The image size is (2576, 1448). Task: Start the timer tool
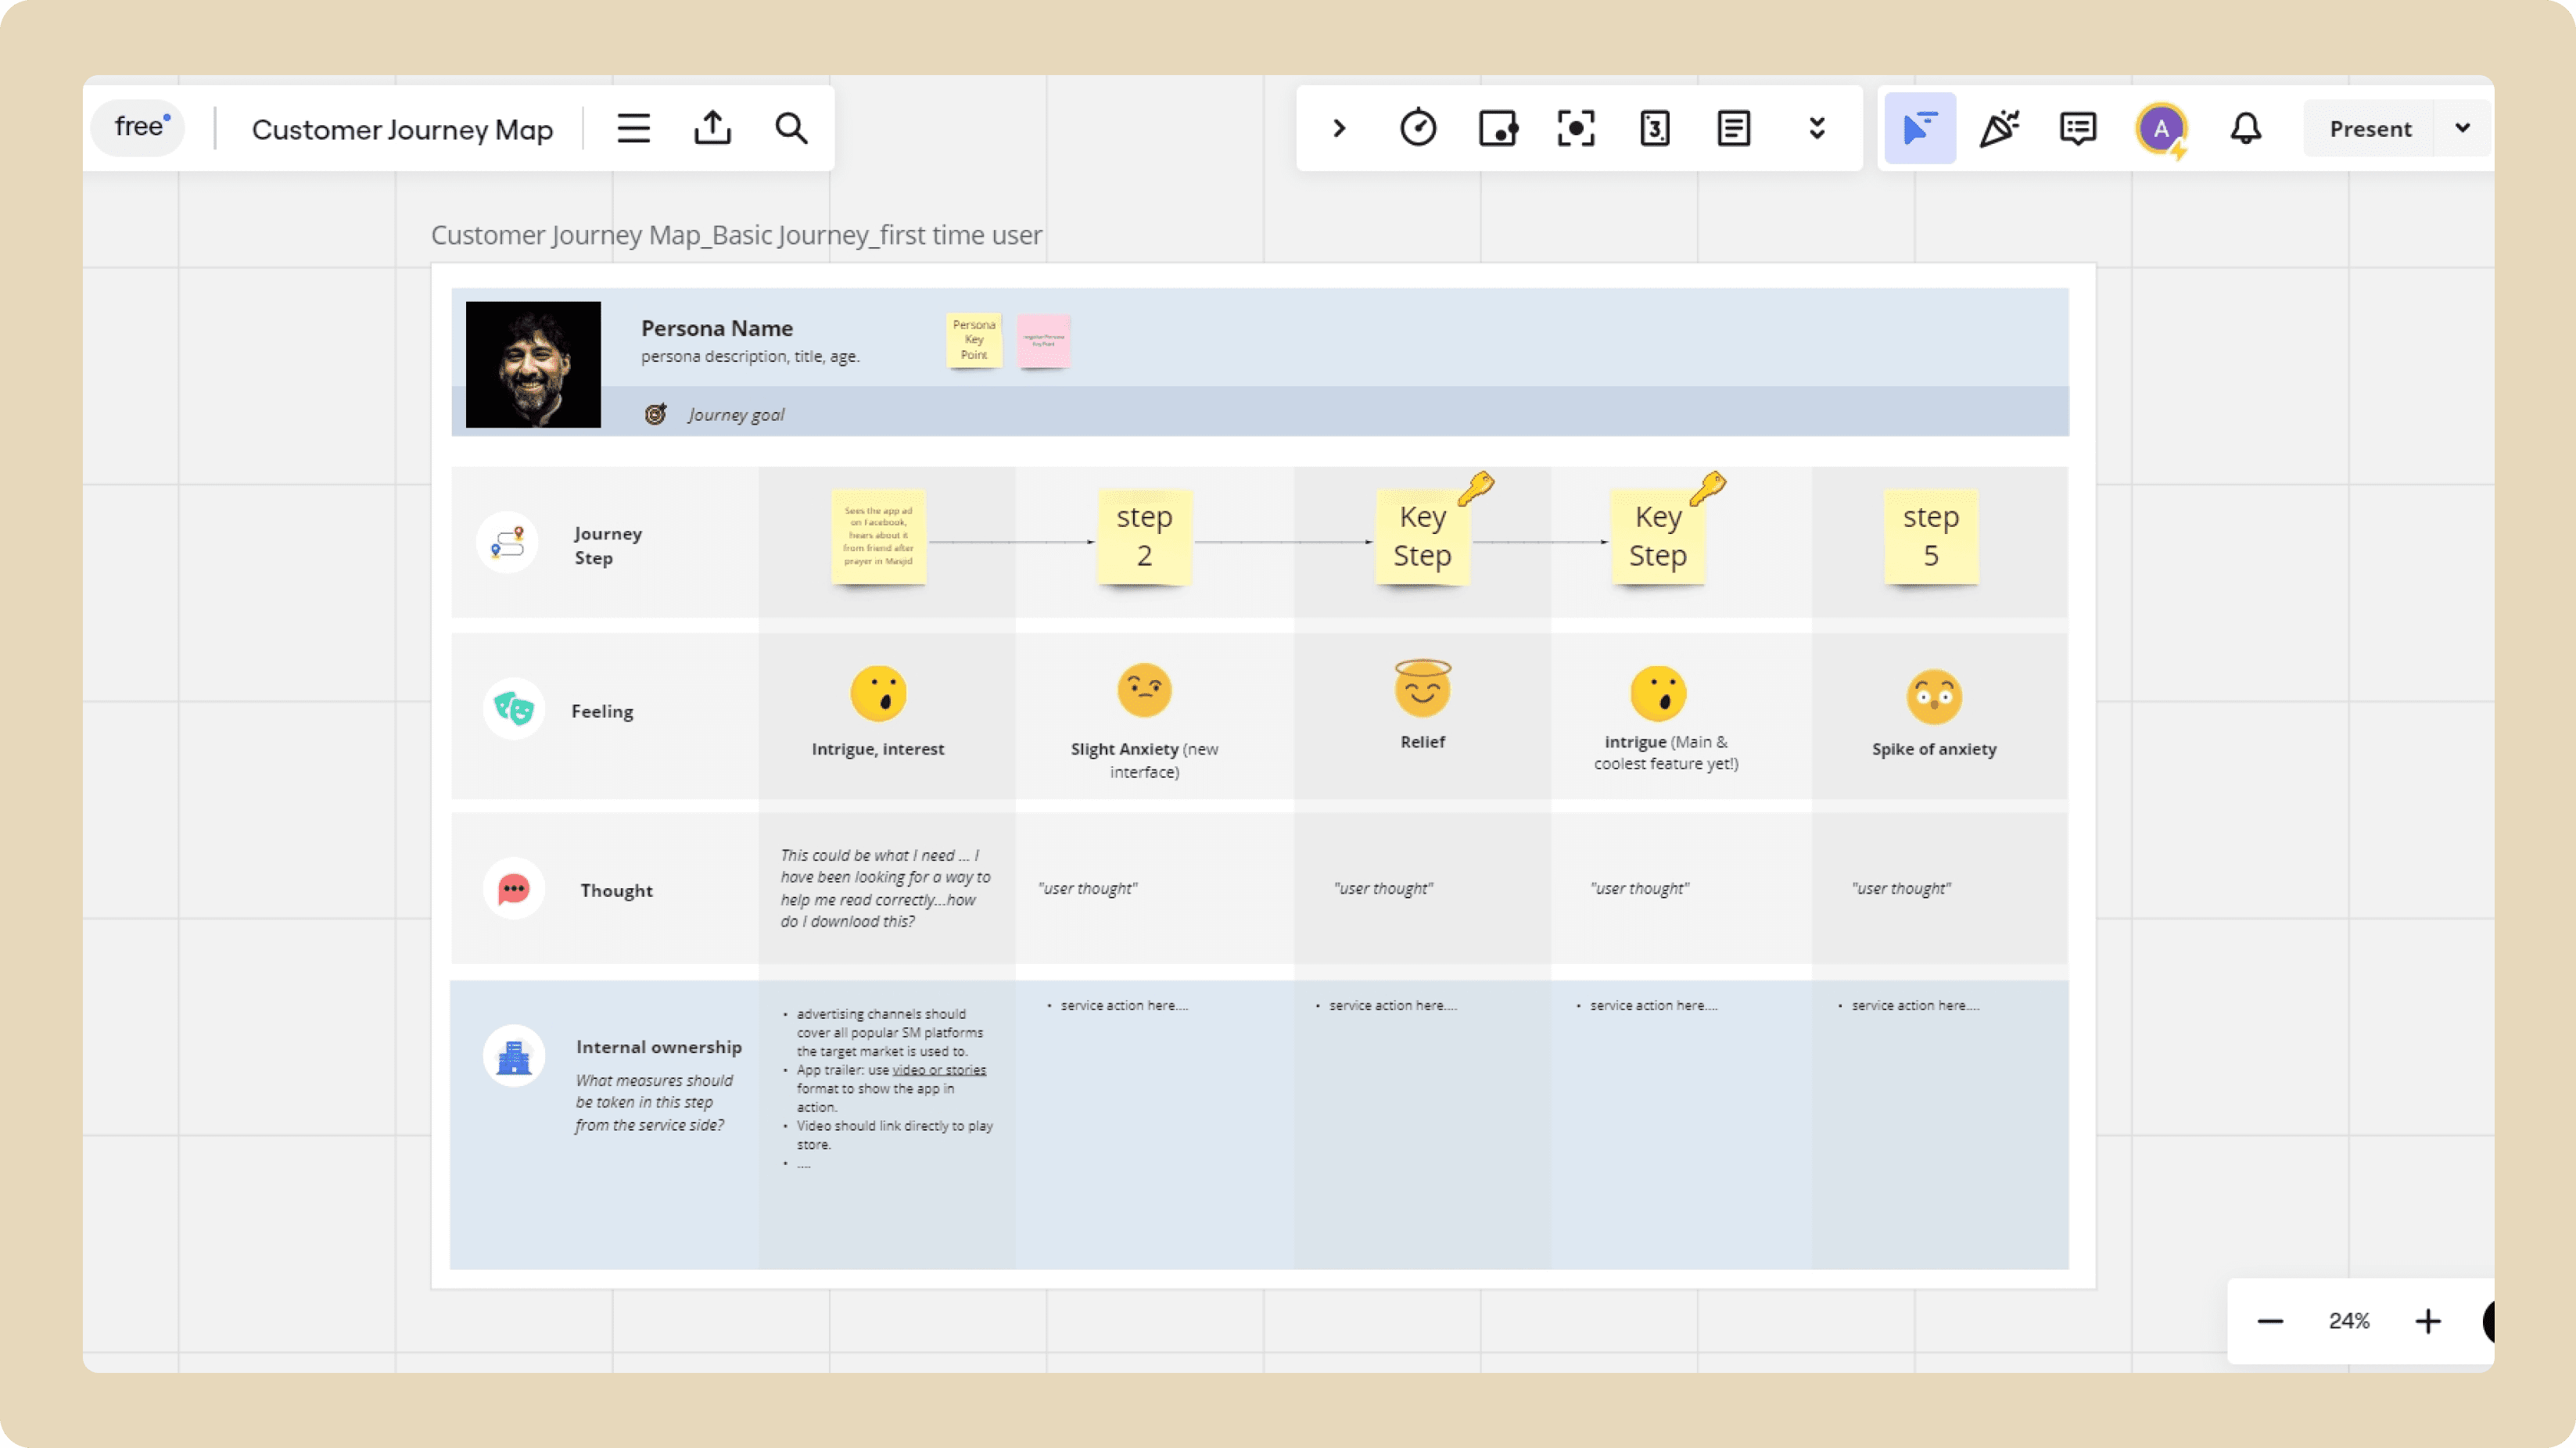1418,128
